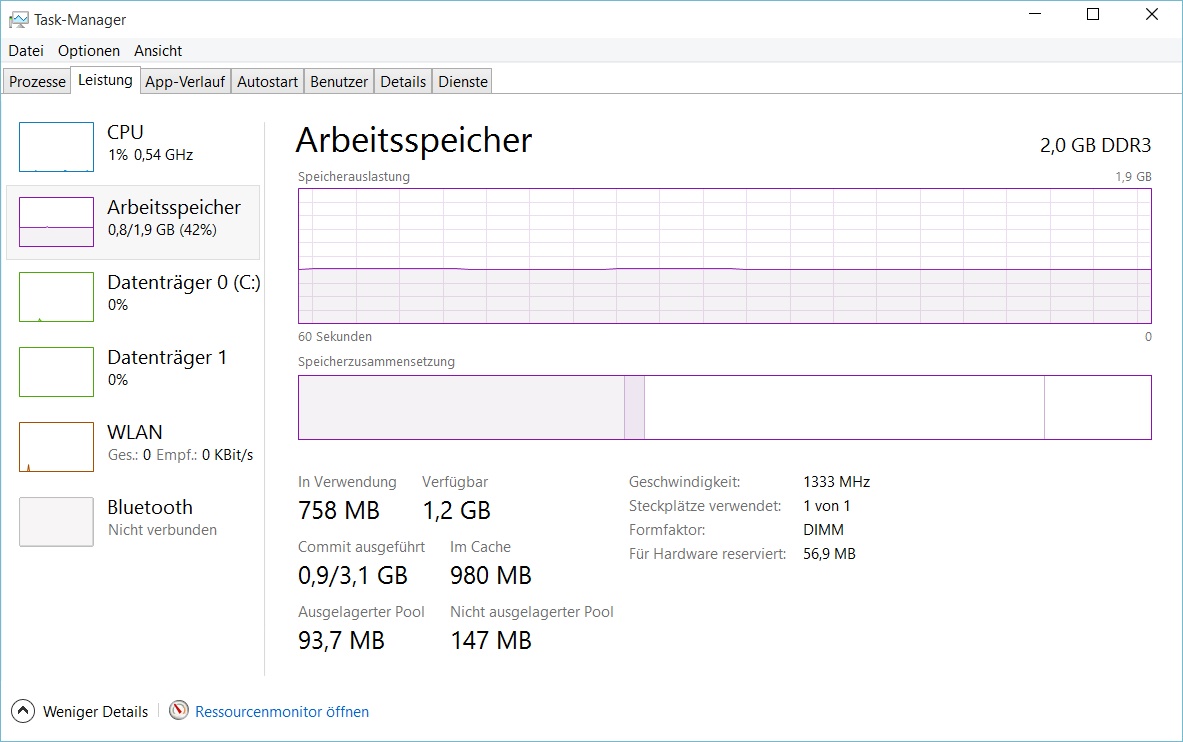Open Datenträger 0 (C:) performance graph
The height and width of the screenshot is (742, 1183).
tap(56, 297)
